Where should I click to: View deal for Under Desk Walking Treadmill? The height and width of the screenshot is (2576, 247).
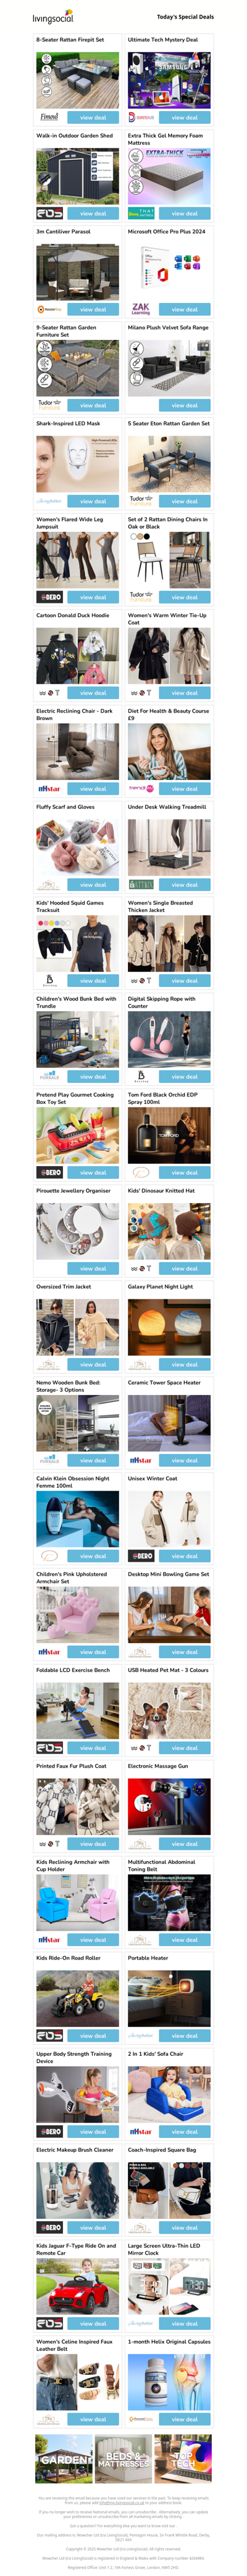[184, 885]
